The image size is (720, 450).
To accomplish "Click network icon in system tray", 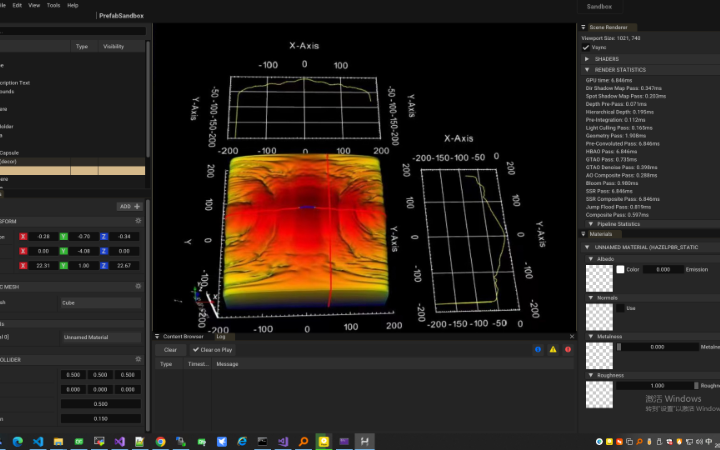I will 689,442.
